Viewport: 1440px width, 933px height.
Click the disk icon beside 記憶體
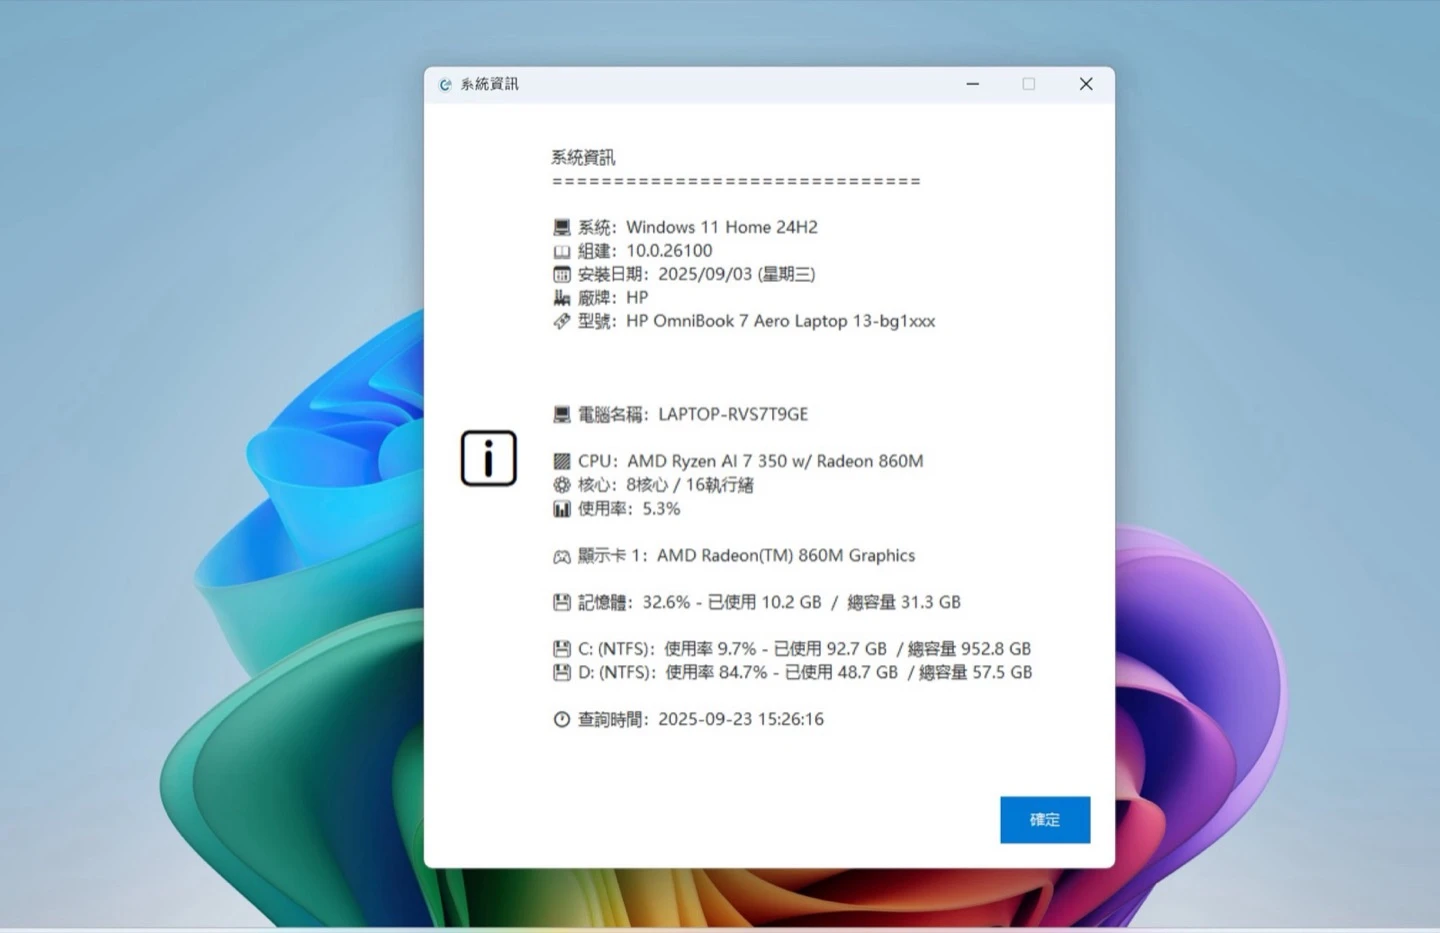click(x=562, y=602)
